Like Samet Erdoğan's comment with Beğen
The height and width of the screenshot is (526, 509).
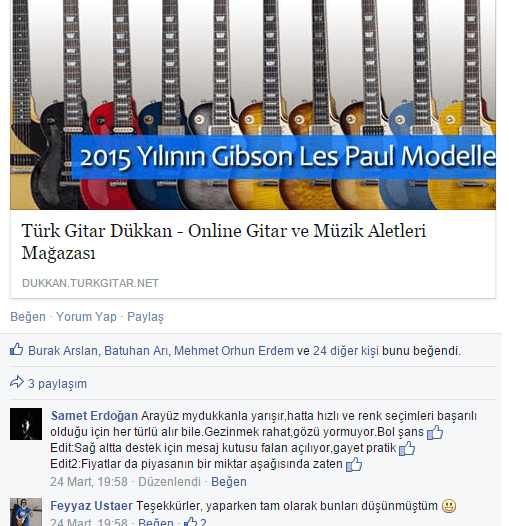229,482
